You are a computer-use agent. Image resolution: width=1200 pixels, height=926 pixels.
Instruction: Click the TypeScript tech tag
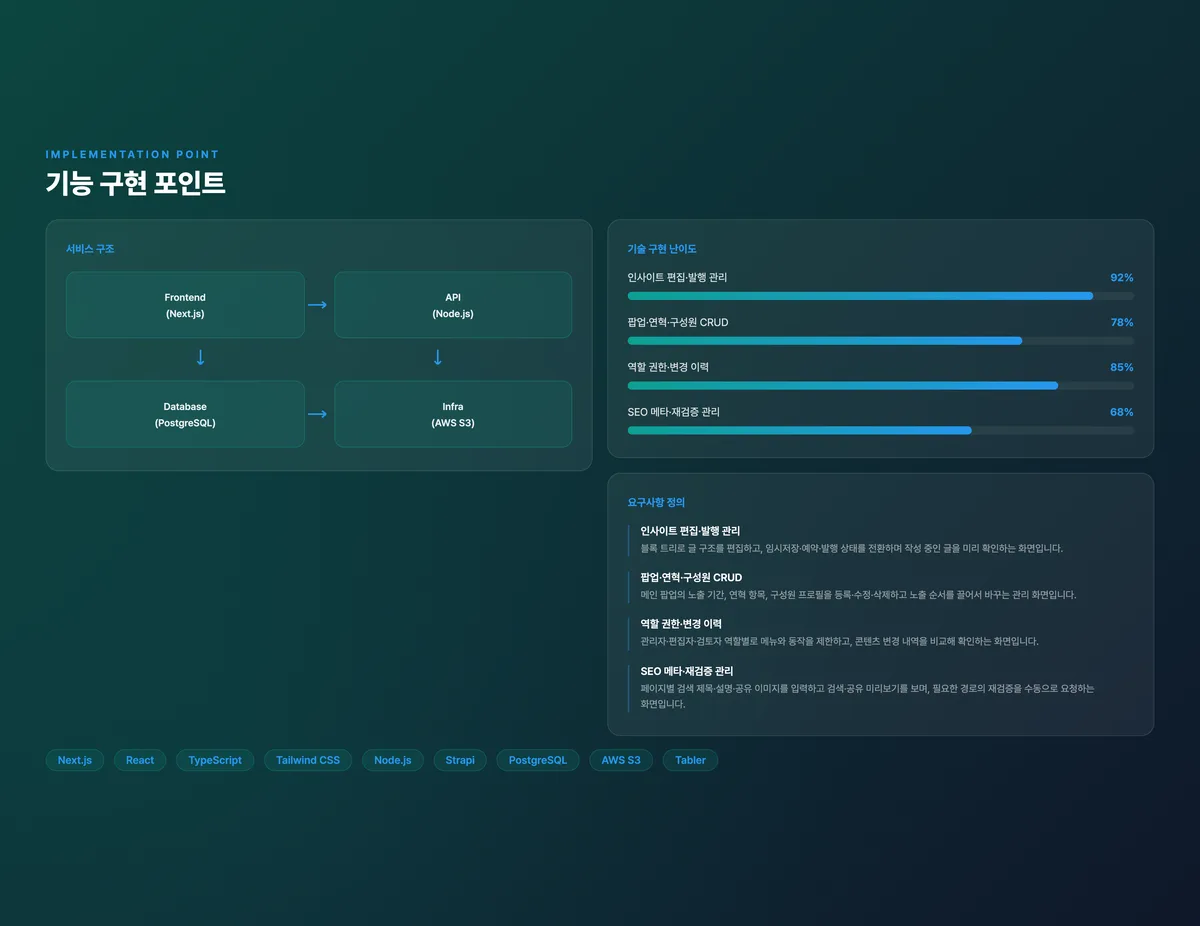[215, 760]
